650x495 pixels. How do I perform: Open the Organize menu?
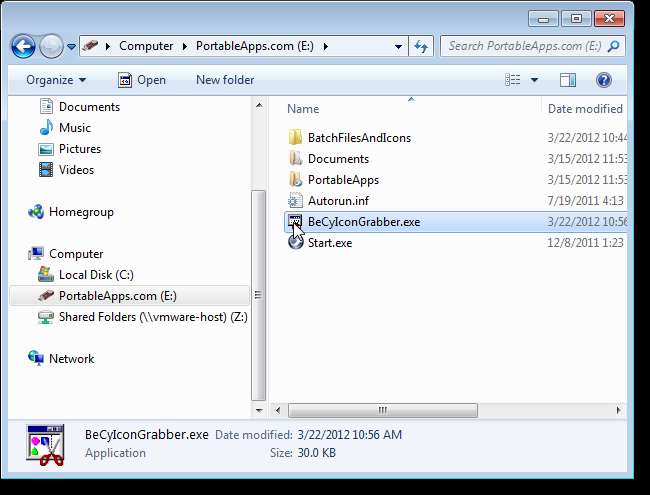pyautogui.click(x=56, y=80)
